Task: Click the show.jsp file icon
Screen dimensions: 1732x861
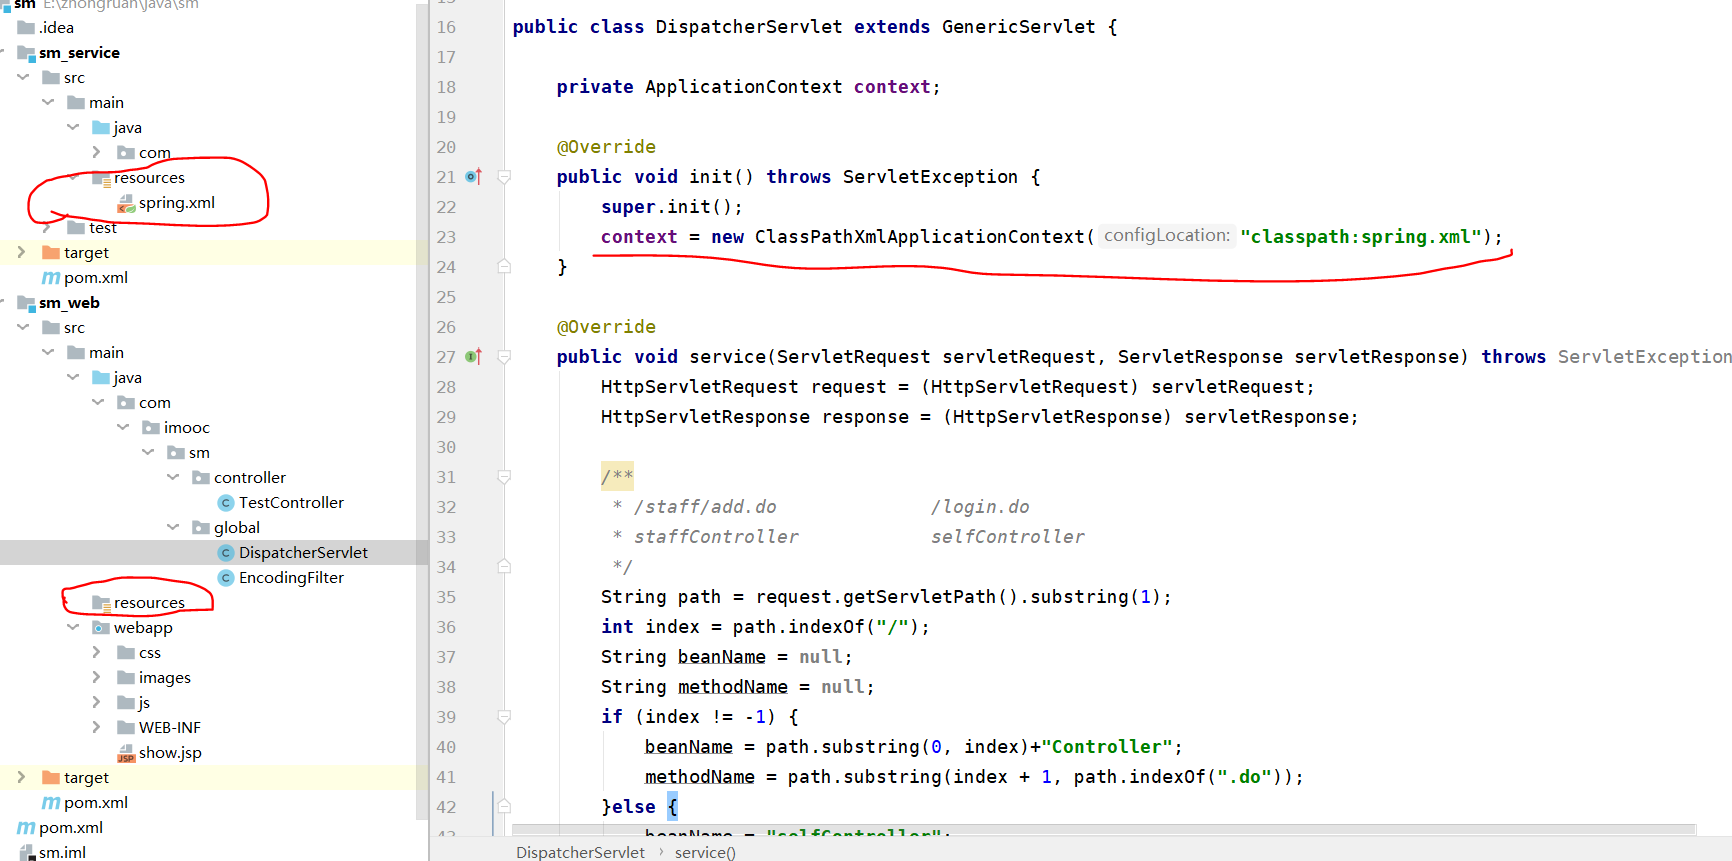Action: click(126, 753)
